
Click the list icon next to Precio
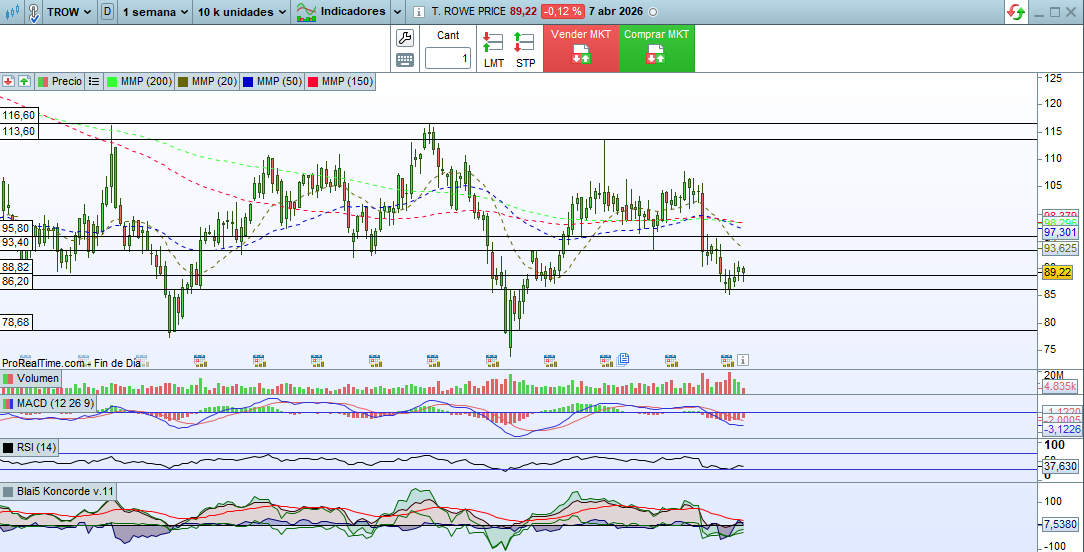pos(94,82)
